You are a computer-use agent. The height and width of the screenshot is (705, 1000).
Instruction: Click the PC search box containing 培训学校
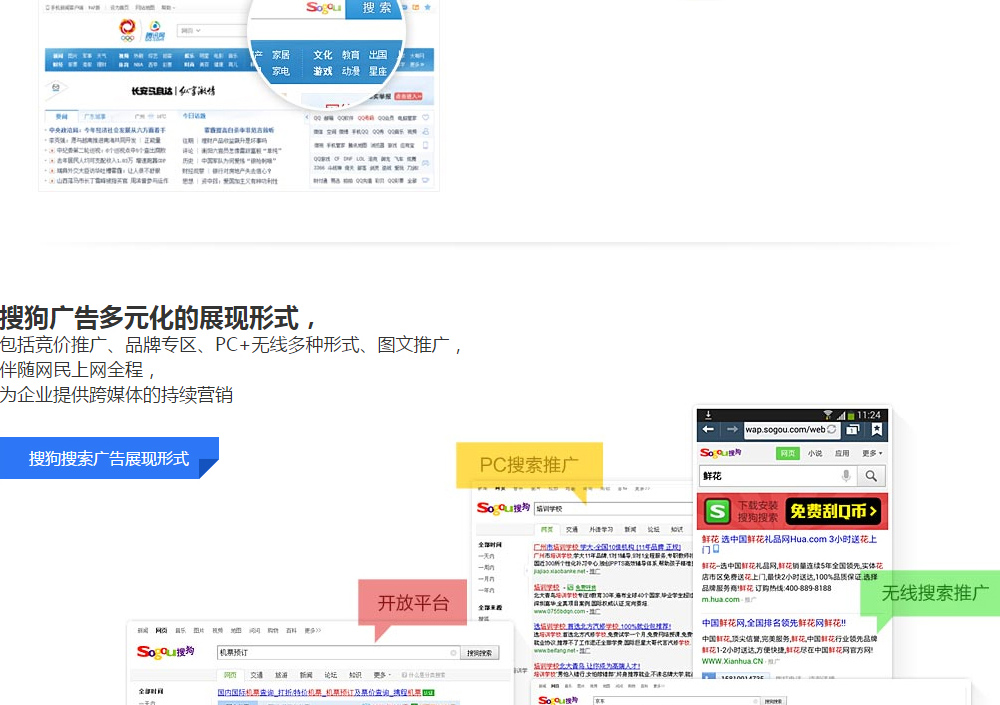coord(612,508)
